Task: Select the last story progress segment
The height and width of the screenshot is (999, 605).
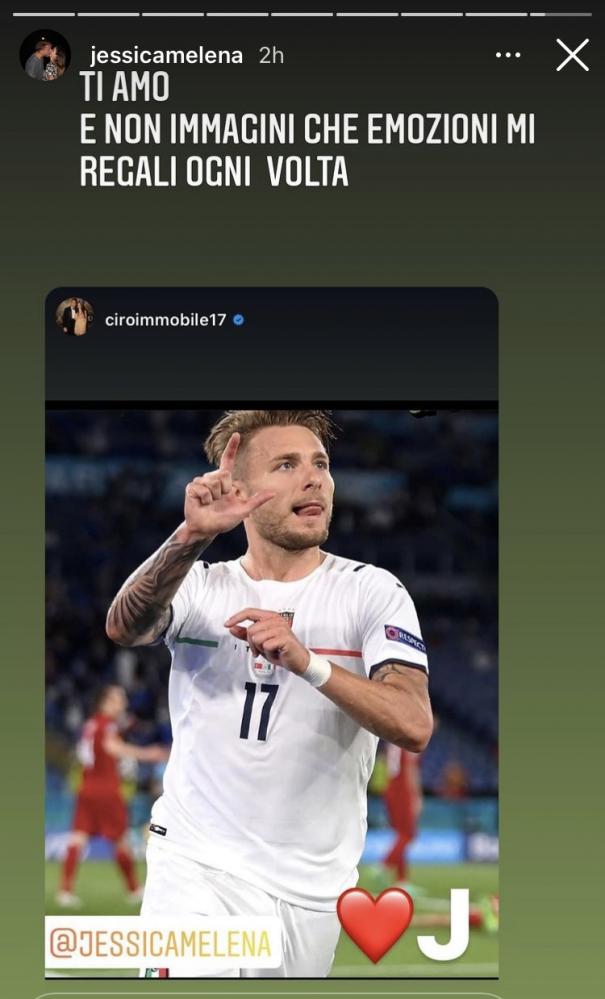Action: (560, 14)
